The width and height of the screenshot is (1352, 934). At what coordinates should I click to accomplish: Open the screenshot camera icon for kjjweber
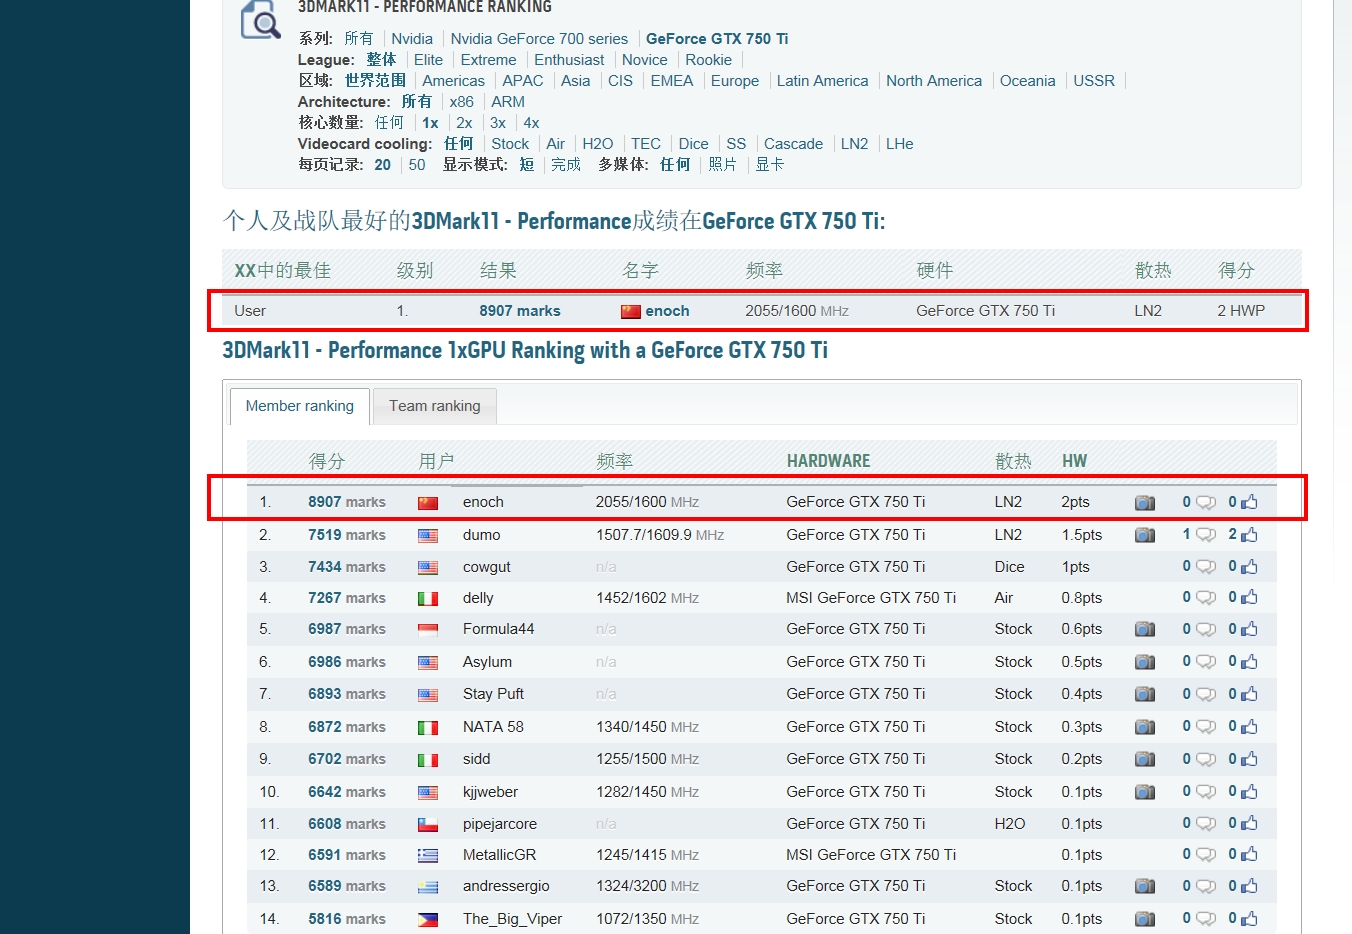[1144, 792]
